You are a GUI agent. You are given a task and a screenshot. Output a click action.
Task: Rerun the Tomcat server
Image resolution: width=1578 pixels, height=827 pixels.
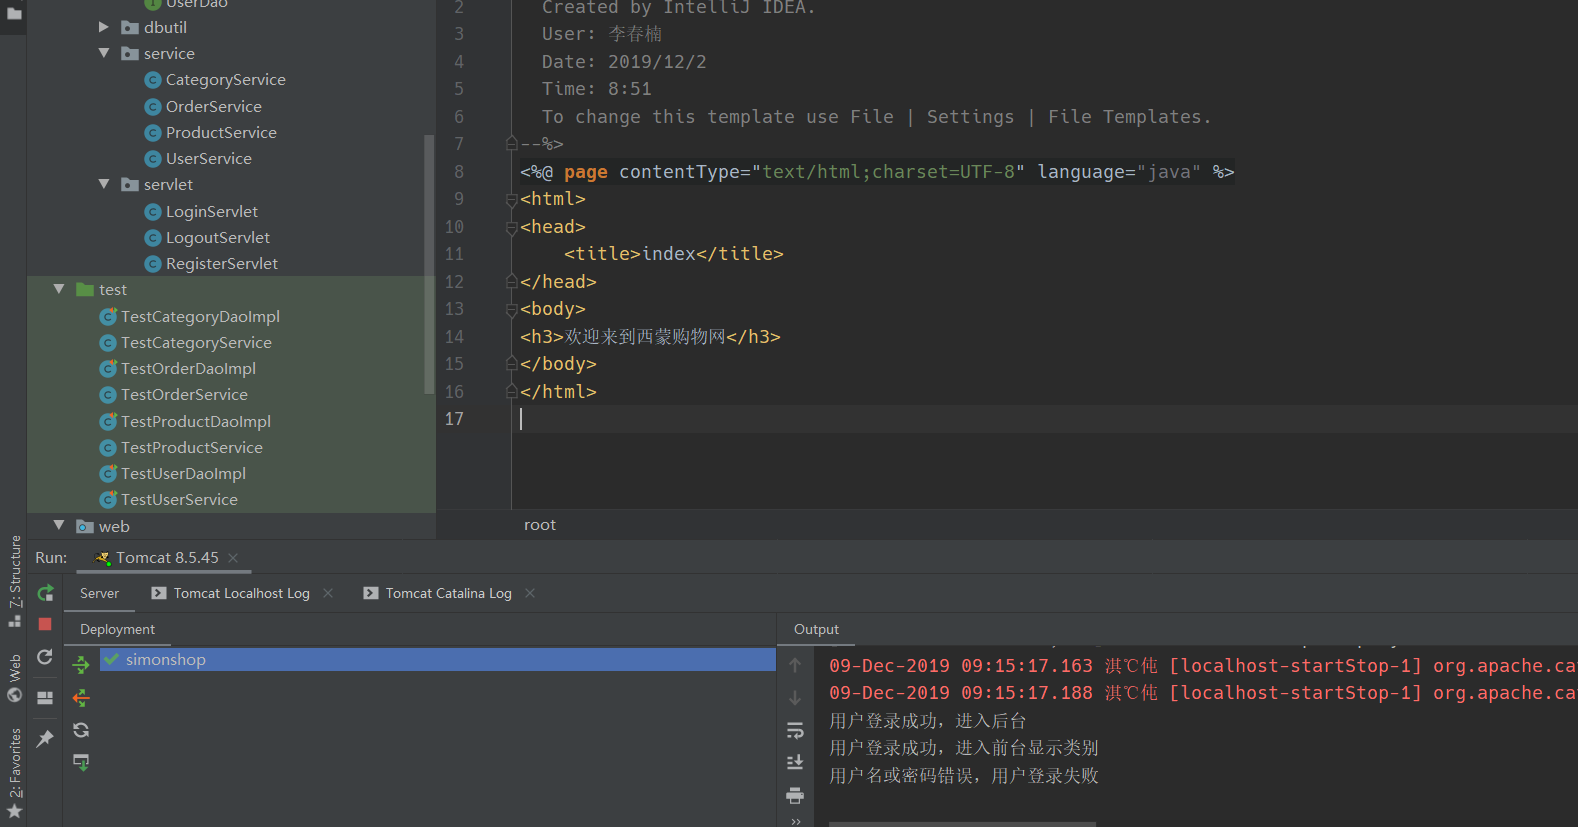pyautogui.click(x=45, y=593)
